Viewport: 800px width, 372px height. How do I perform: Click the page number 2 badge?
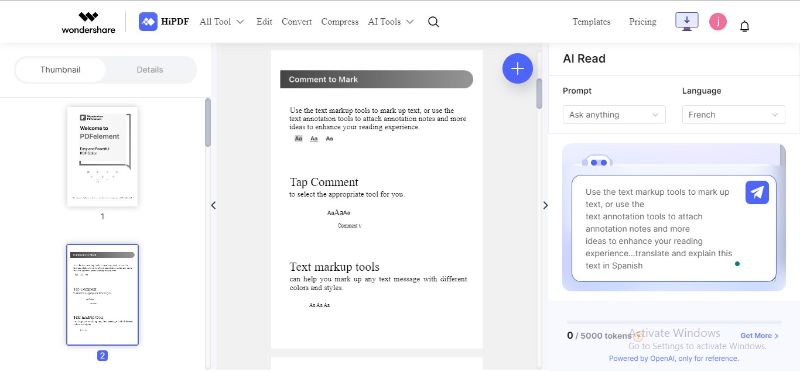(x=102, y=356)
